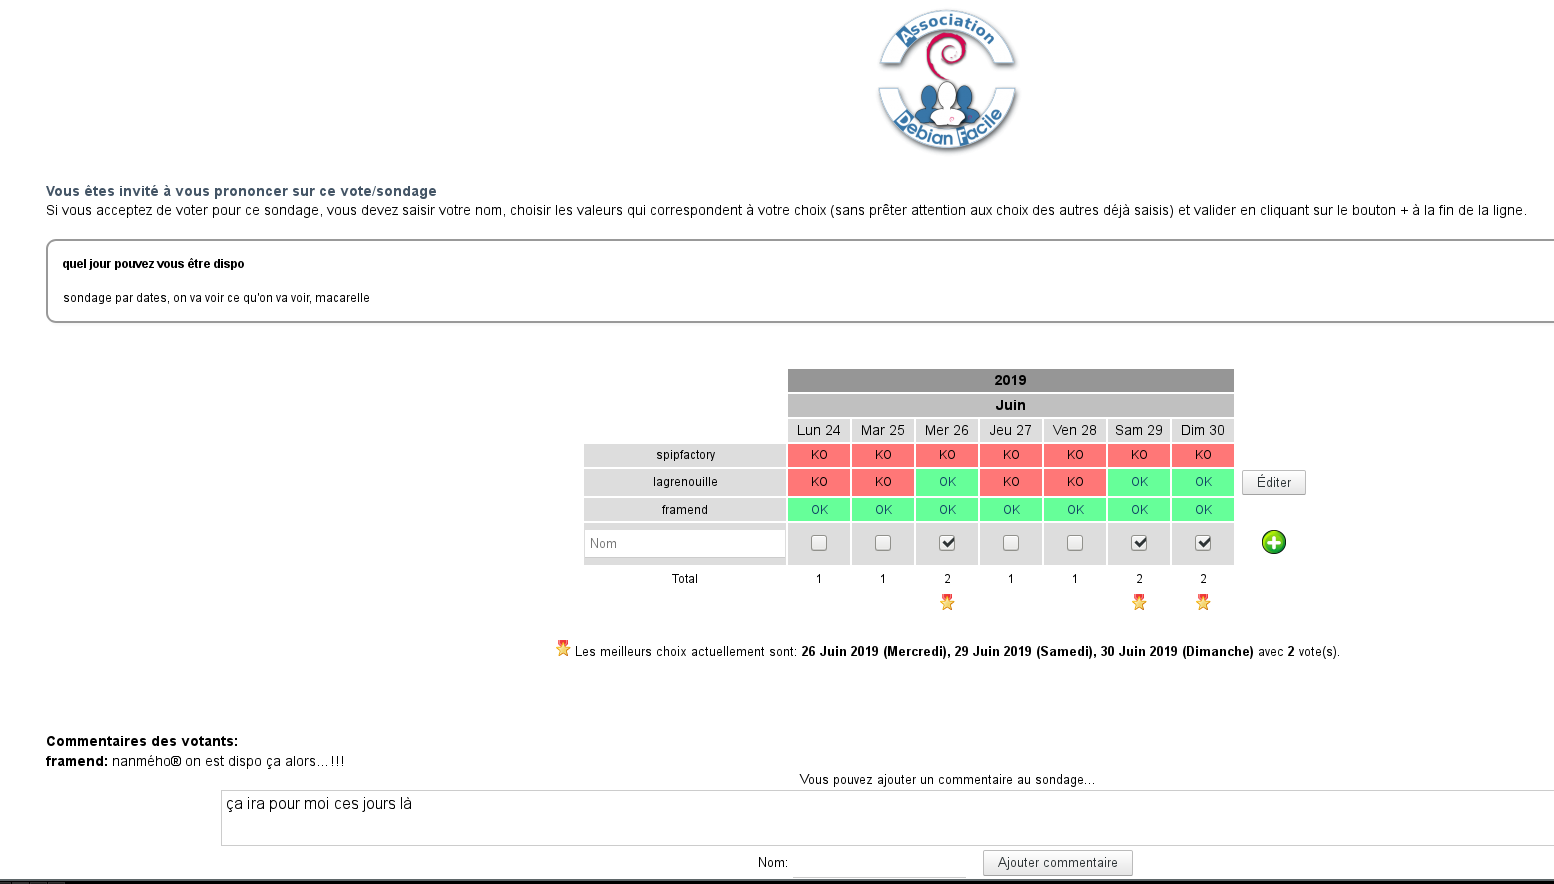The height and width of the screenshot is (884, 1554).
Task: Select the Ven 28 checkbox
Action: tap(1075, 543)
